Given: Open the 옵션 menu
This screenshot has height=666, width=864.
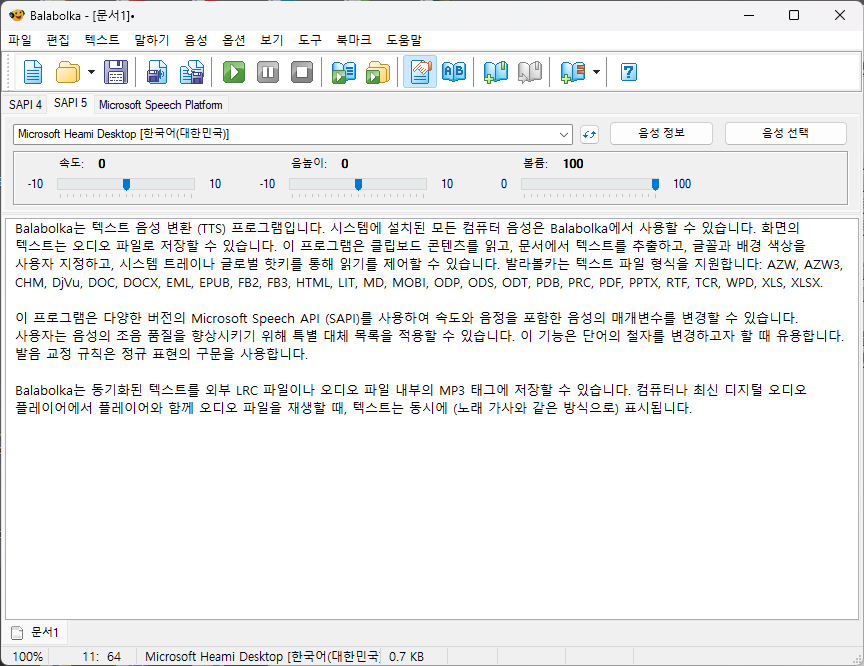Looking at the screenshot, I should pos(234,40).
